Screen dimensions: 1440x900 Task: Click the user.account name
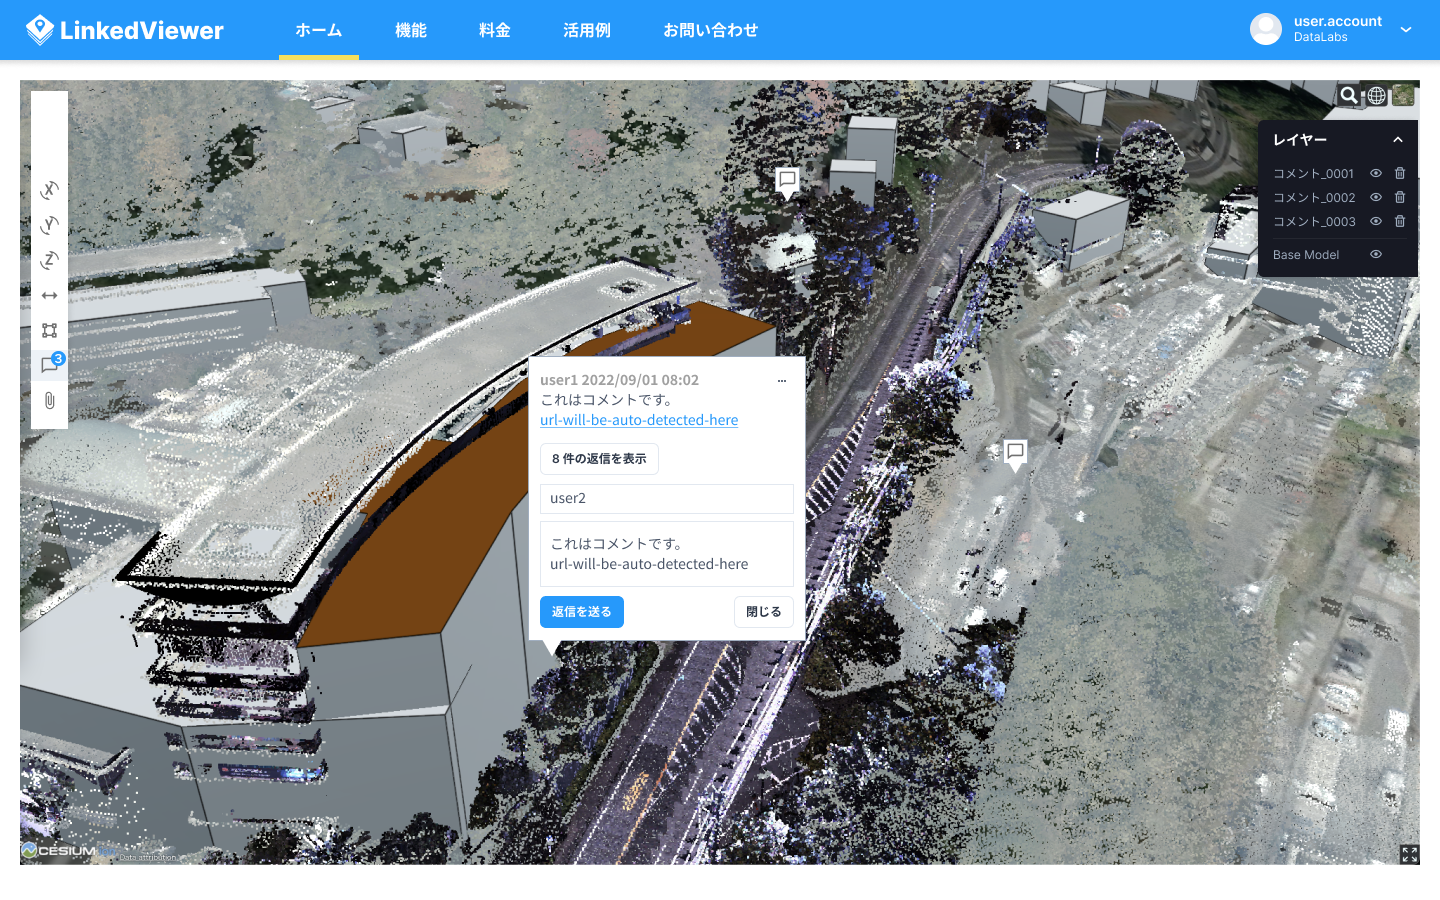(1338, 21)
